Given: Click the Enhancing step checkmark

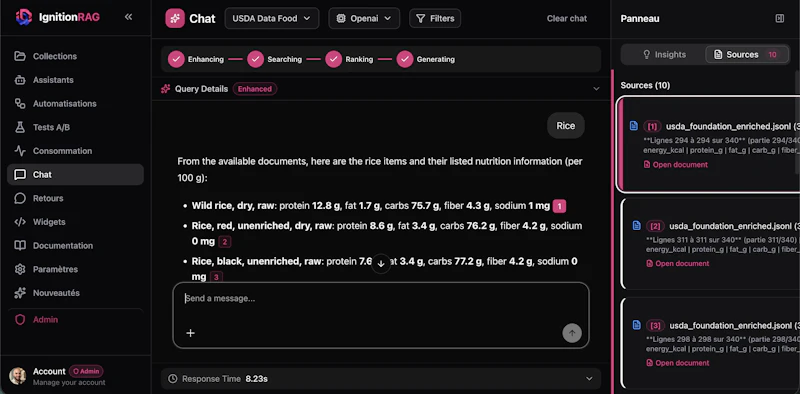Looking at the screenshot, I should point(176,59).
